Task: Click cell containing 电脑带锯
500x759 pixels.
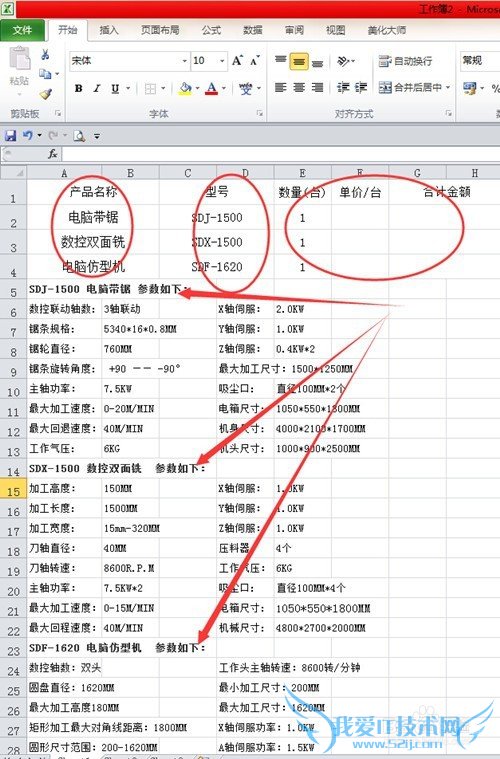Action: click(93, 217)
